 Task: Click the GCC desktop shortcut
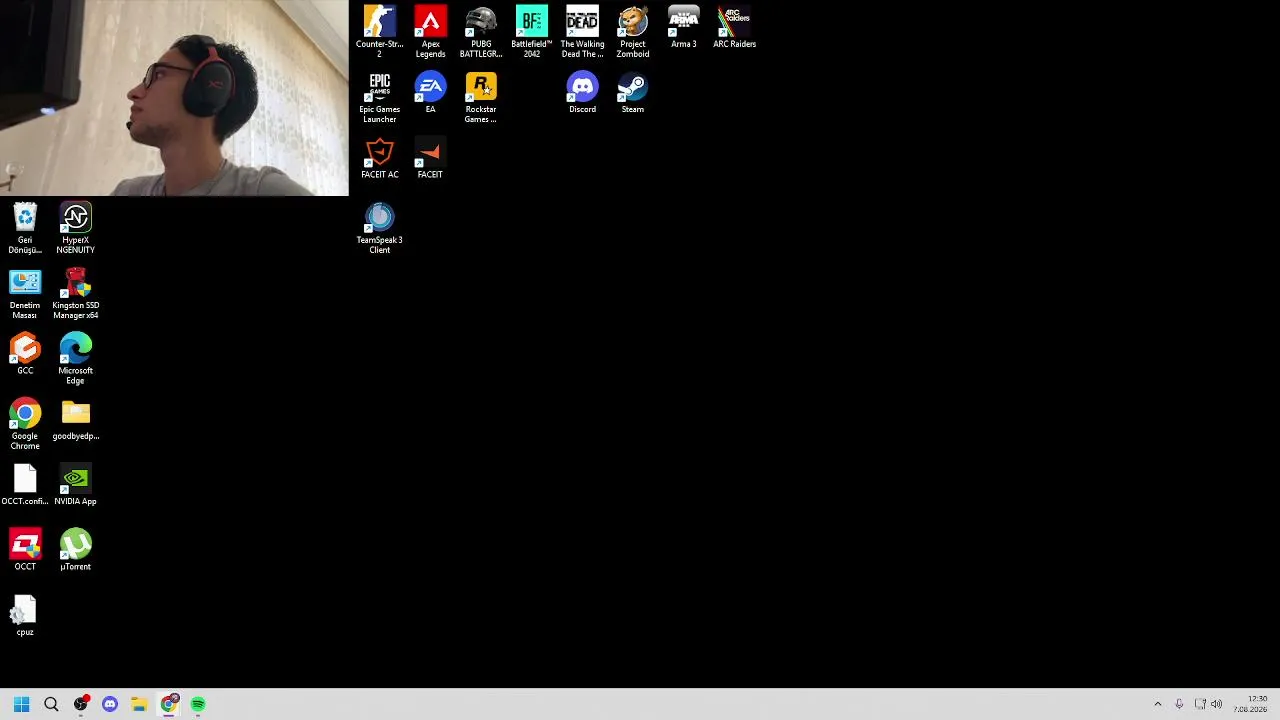pyautogui.click(x=25, y=354)
